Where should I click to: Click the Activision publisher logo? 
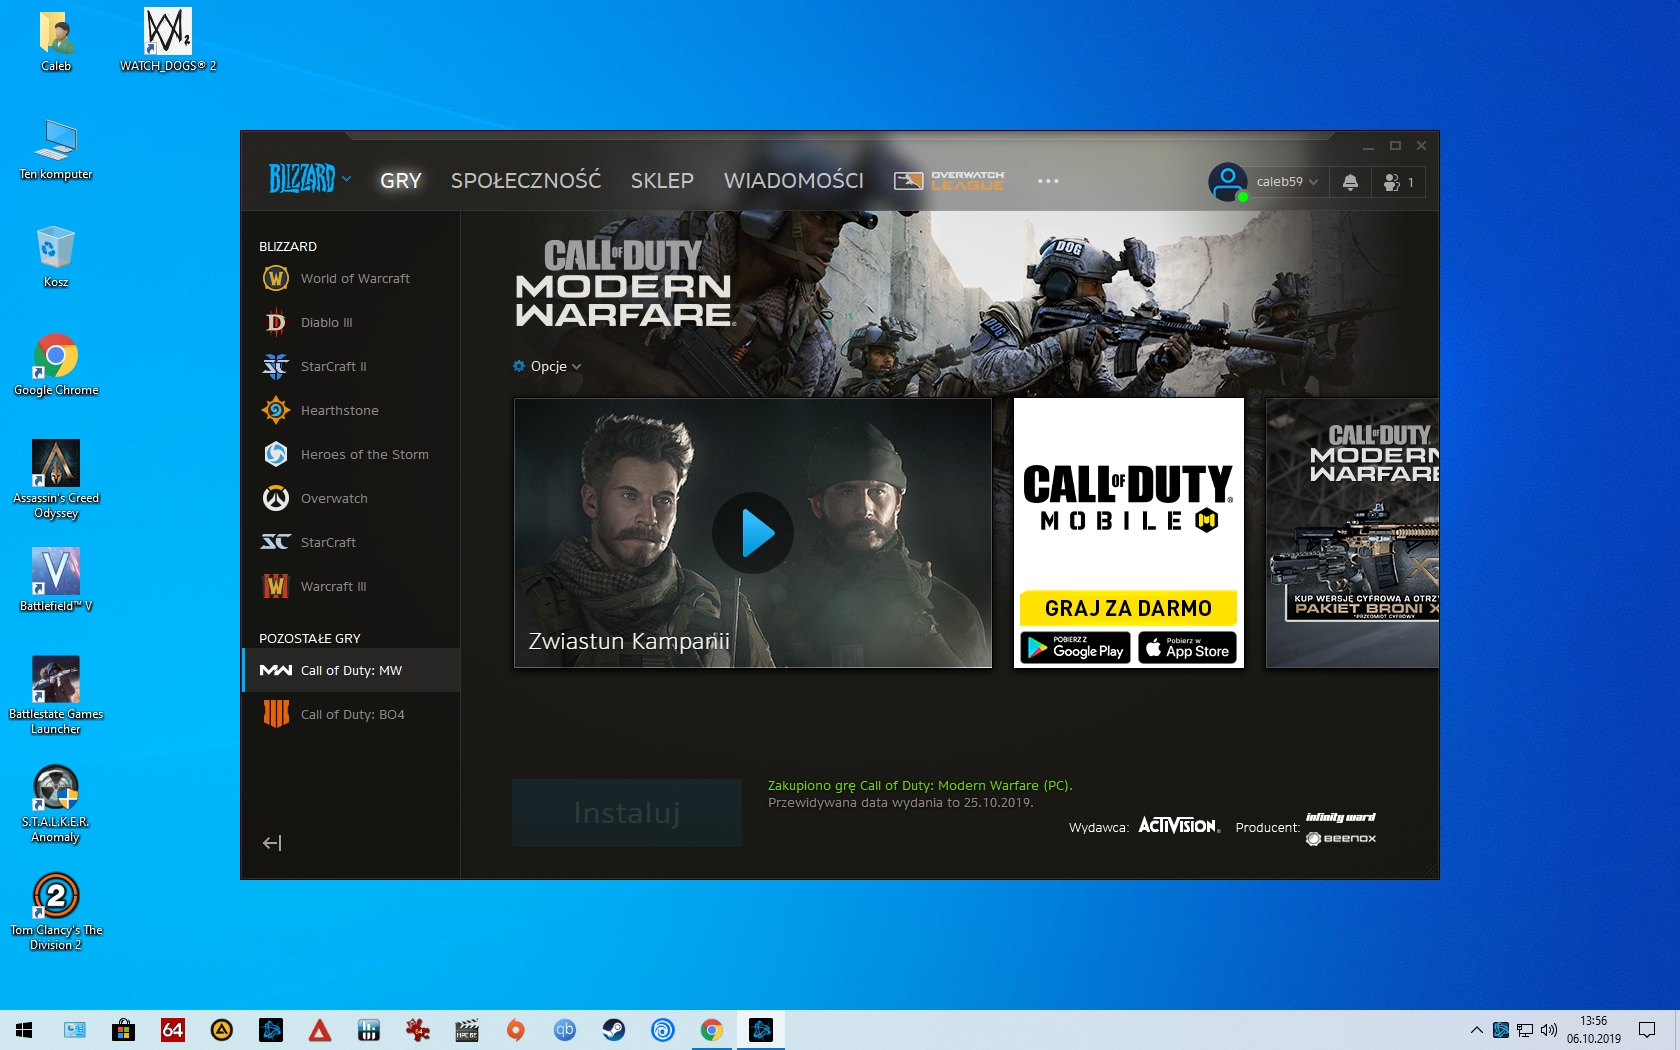(1179, 826)
